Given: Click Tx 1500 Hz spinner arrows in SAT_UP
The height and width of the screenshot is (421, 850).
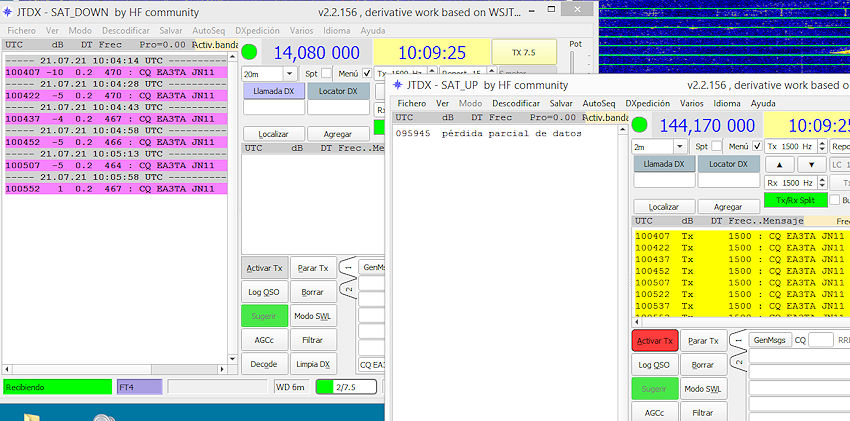Looking at the screenshot, I should (821, 145).
